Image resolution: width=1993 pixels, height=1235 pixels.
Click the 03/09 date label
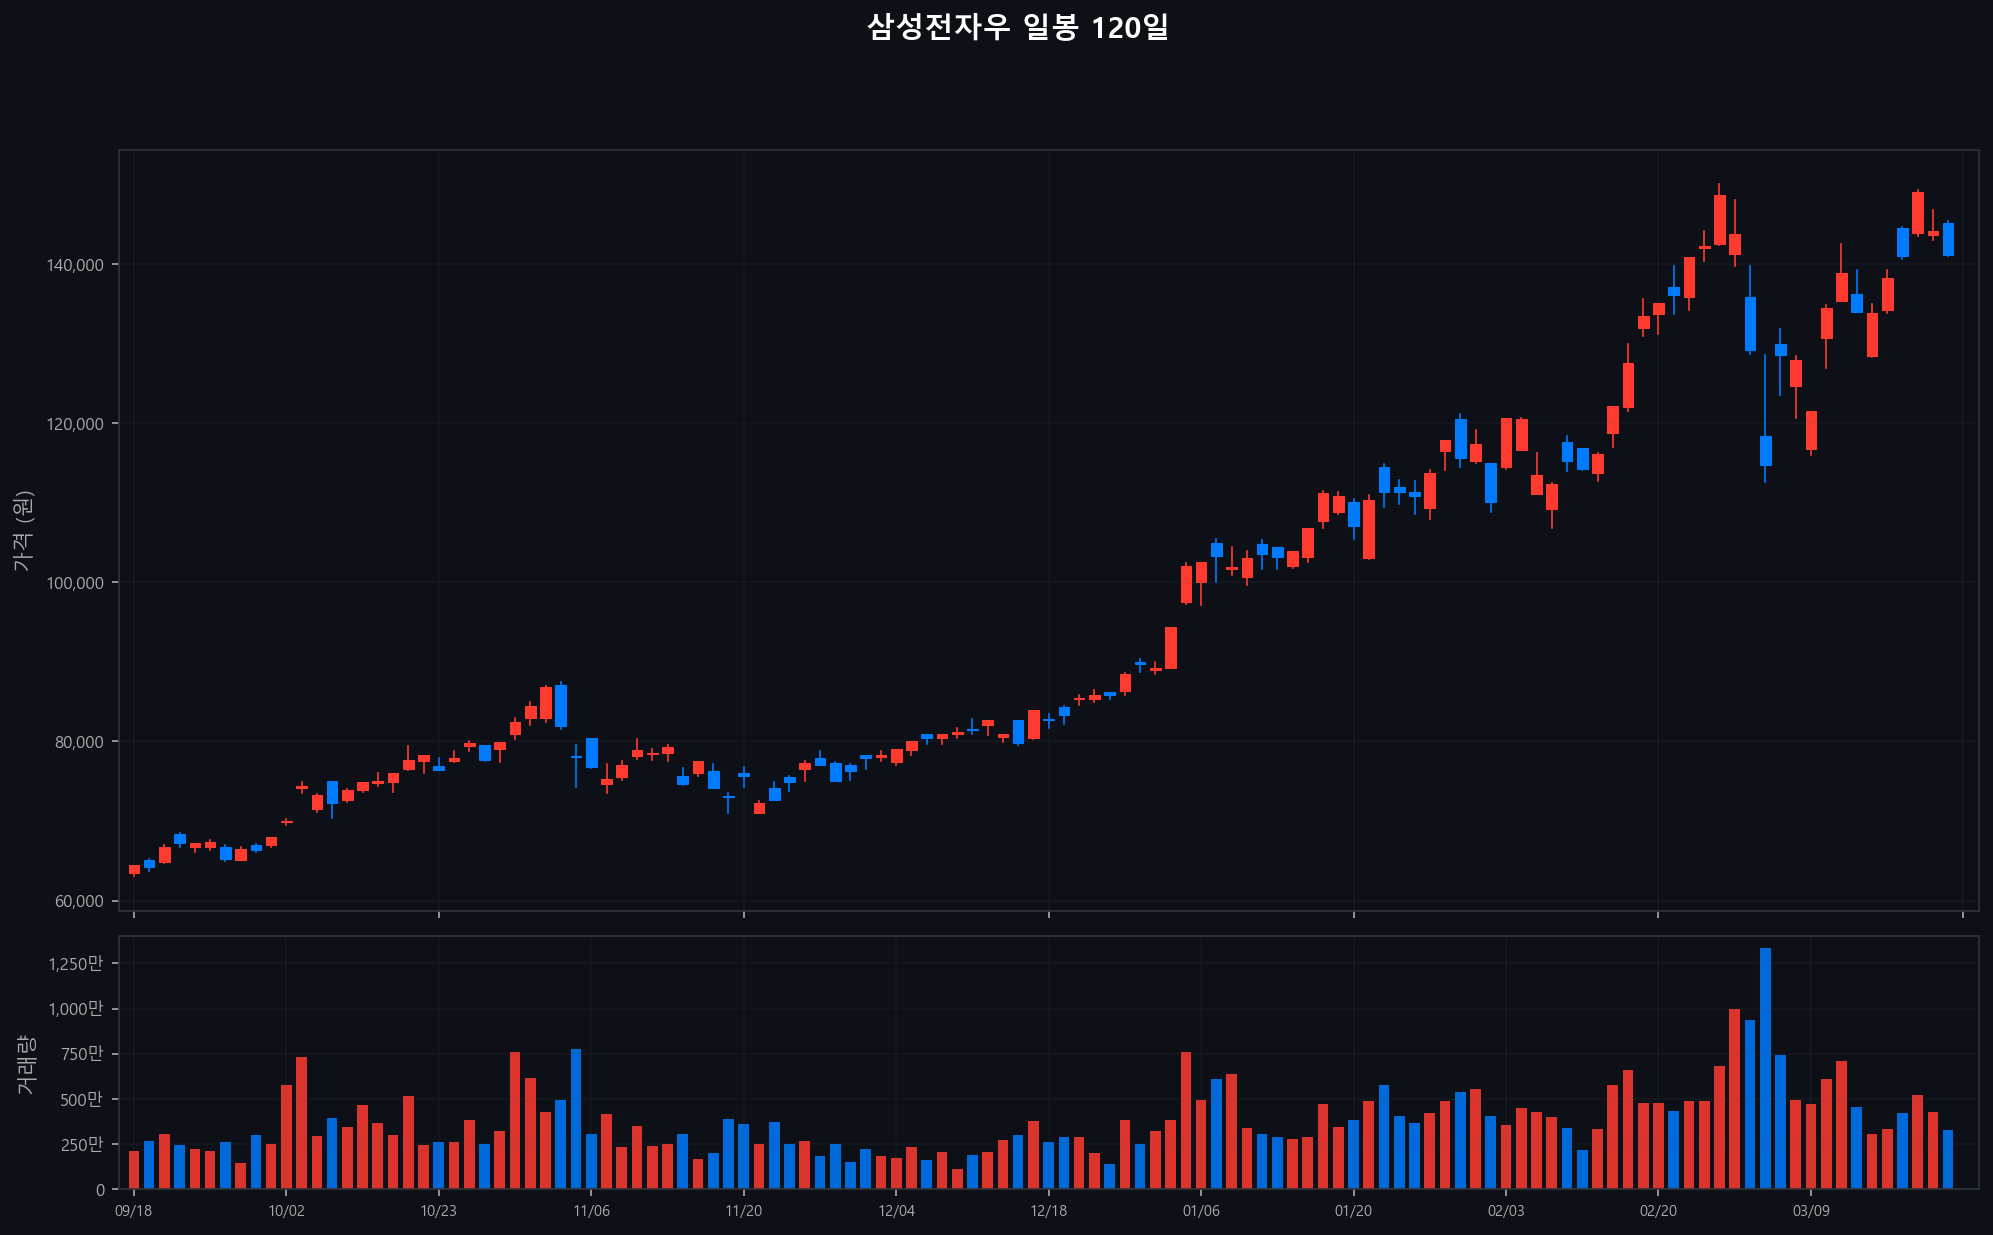[1811, 1211]
